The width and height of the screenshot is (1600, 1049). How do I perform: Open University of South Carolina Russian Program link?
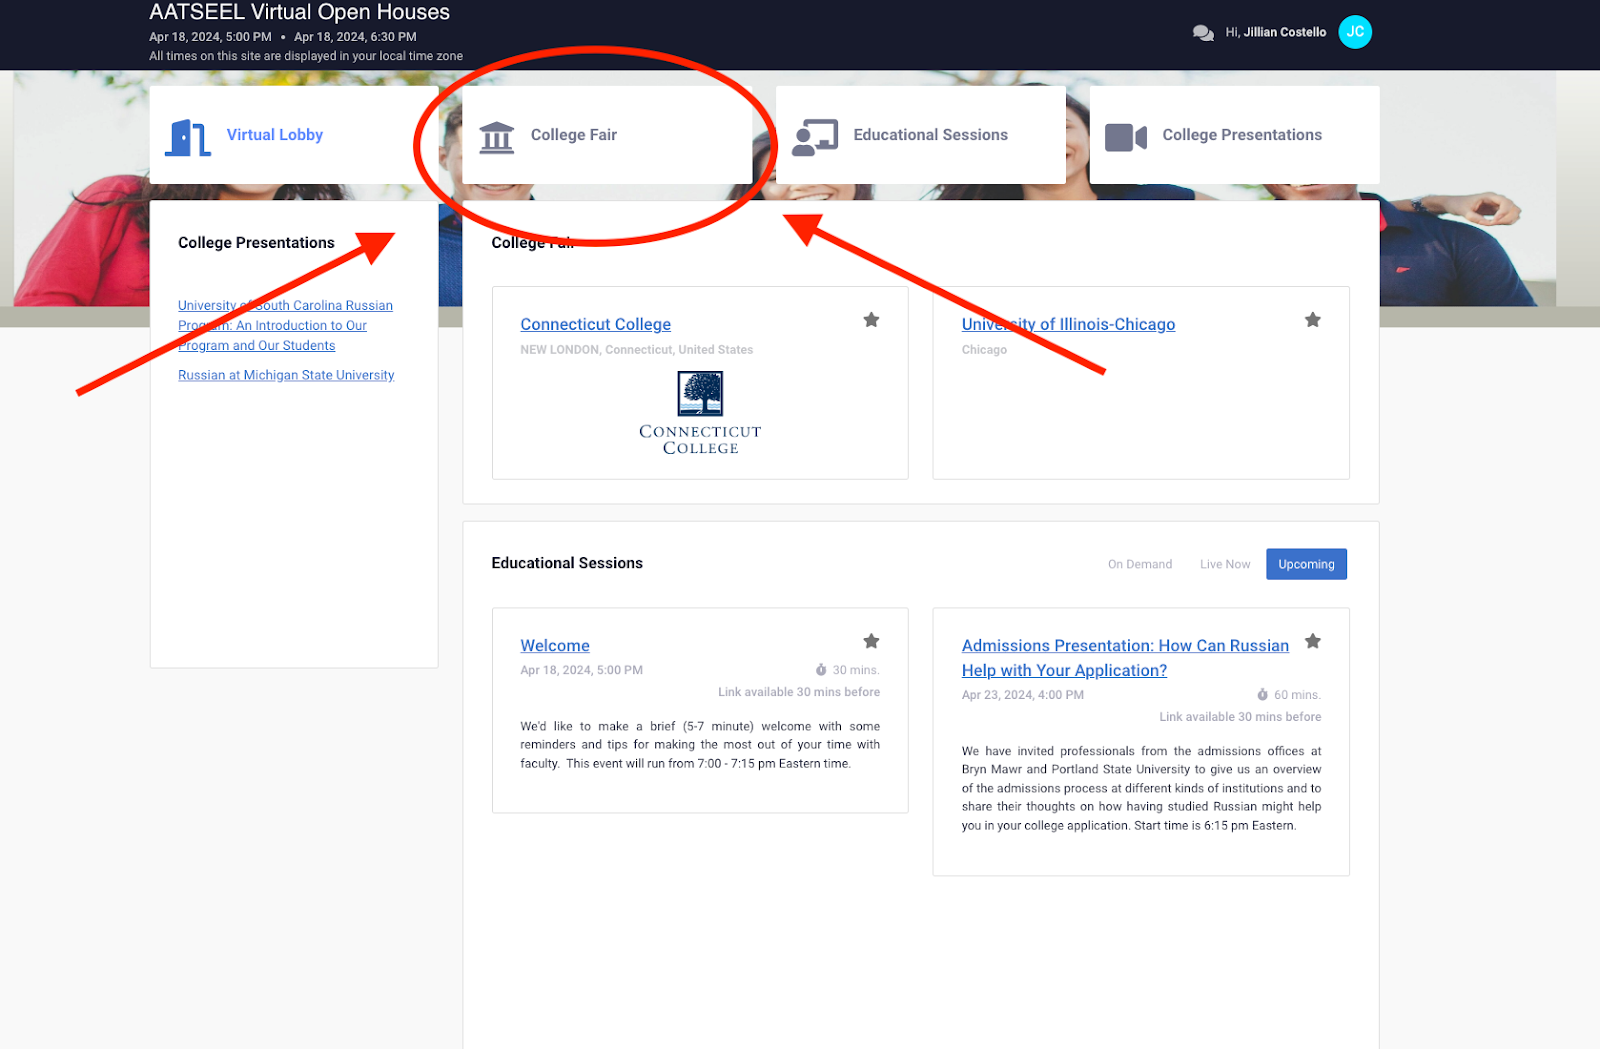[x=285, y=326]
